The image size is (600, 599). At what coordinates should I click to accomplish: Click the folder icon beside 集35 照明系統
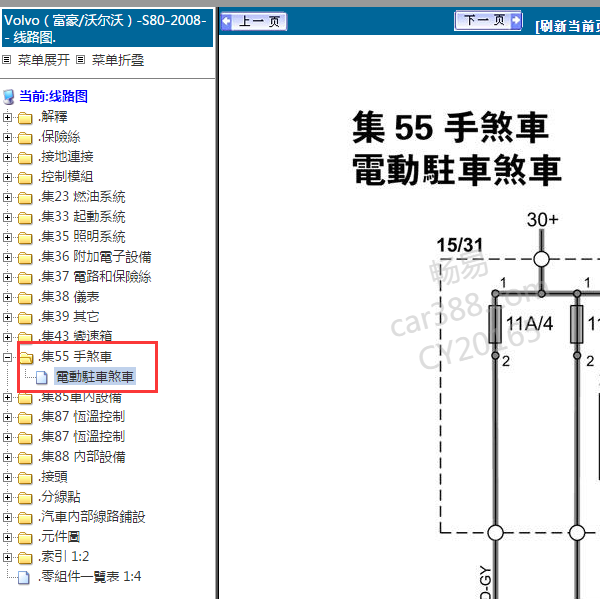pos(25,238)
